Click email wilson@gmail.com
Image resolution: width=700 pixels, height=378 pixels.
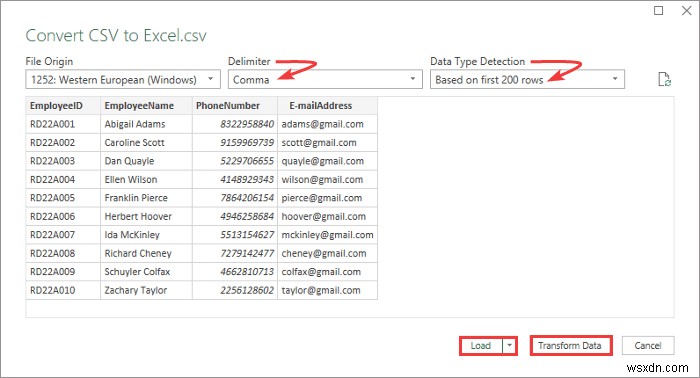point(322,179)
